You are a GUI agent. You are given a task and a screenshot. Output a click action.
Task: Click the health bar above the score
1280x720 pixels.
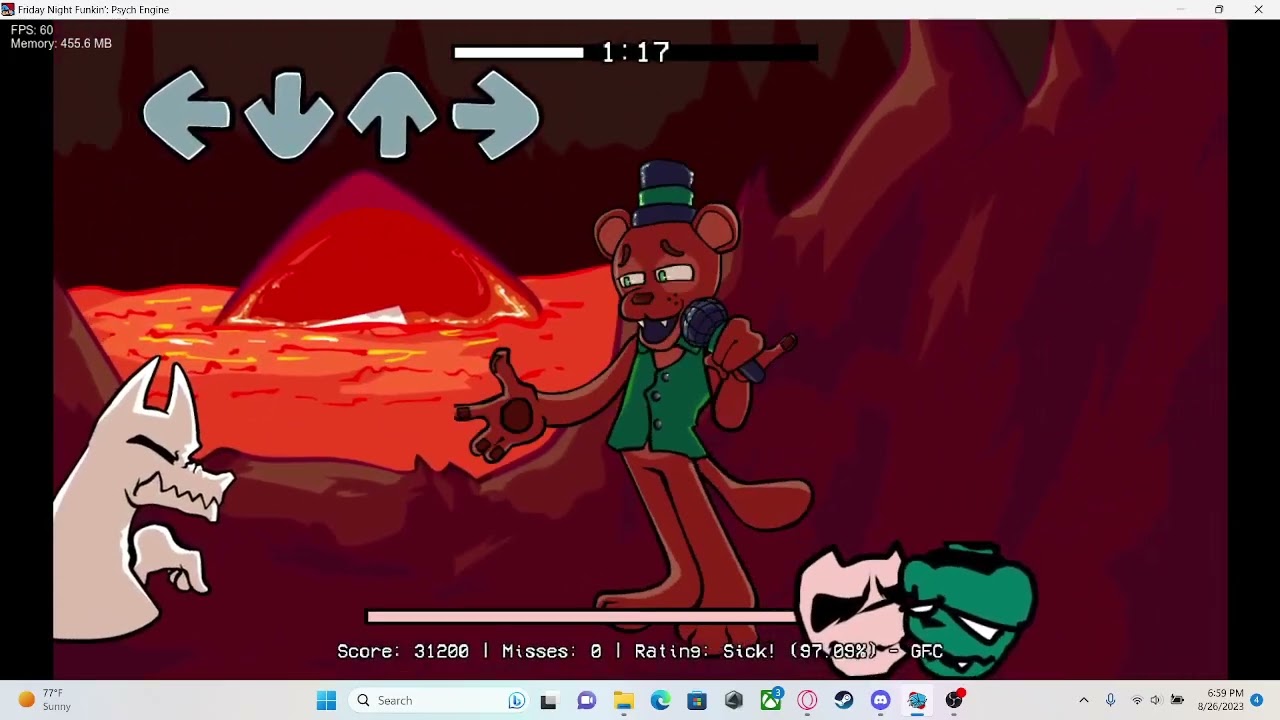583,617
